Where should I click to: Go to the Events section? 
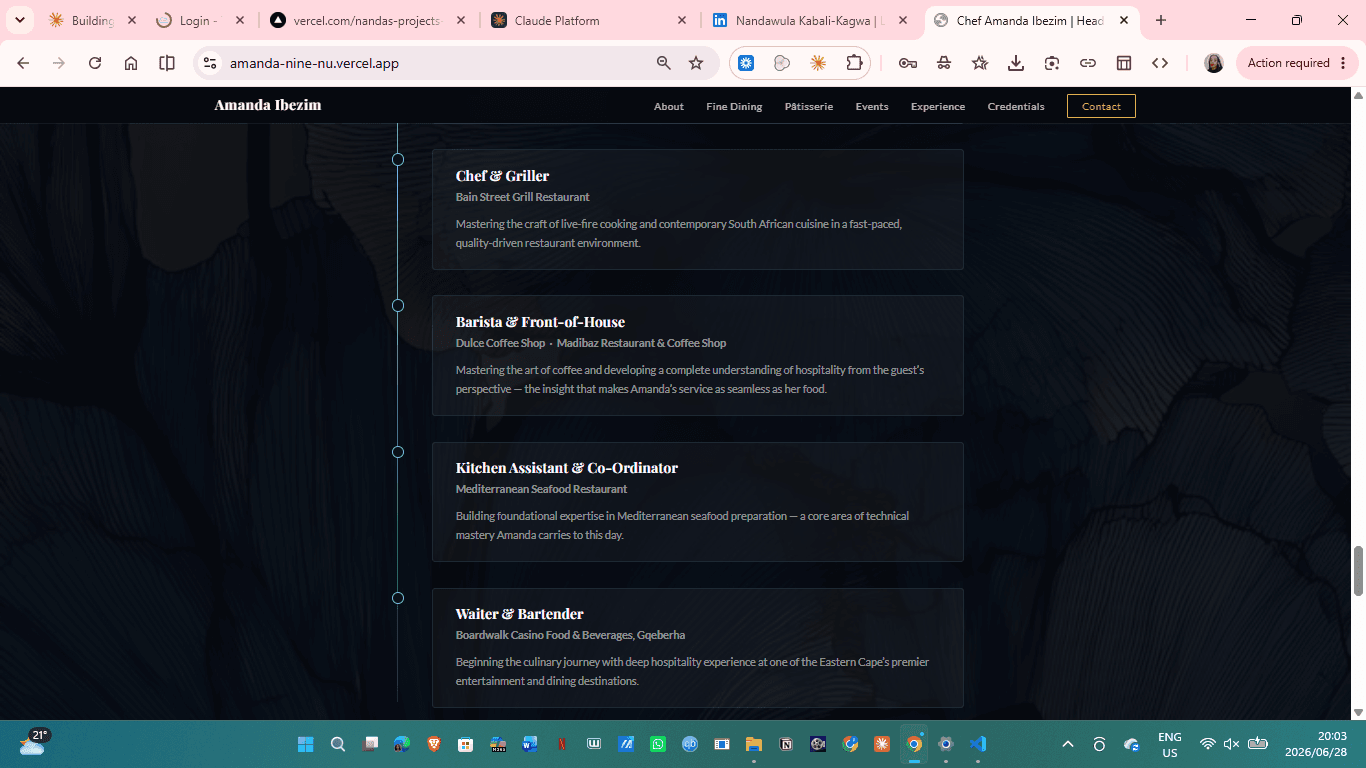click(x=872, y=106)
